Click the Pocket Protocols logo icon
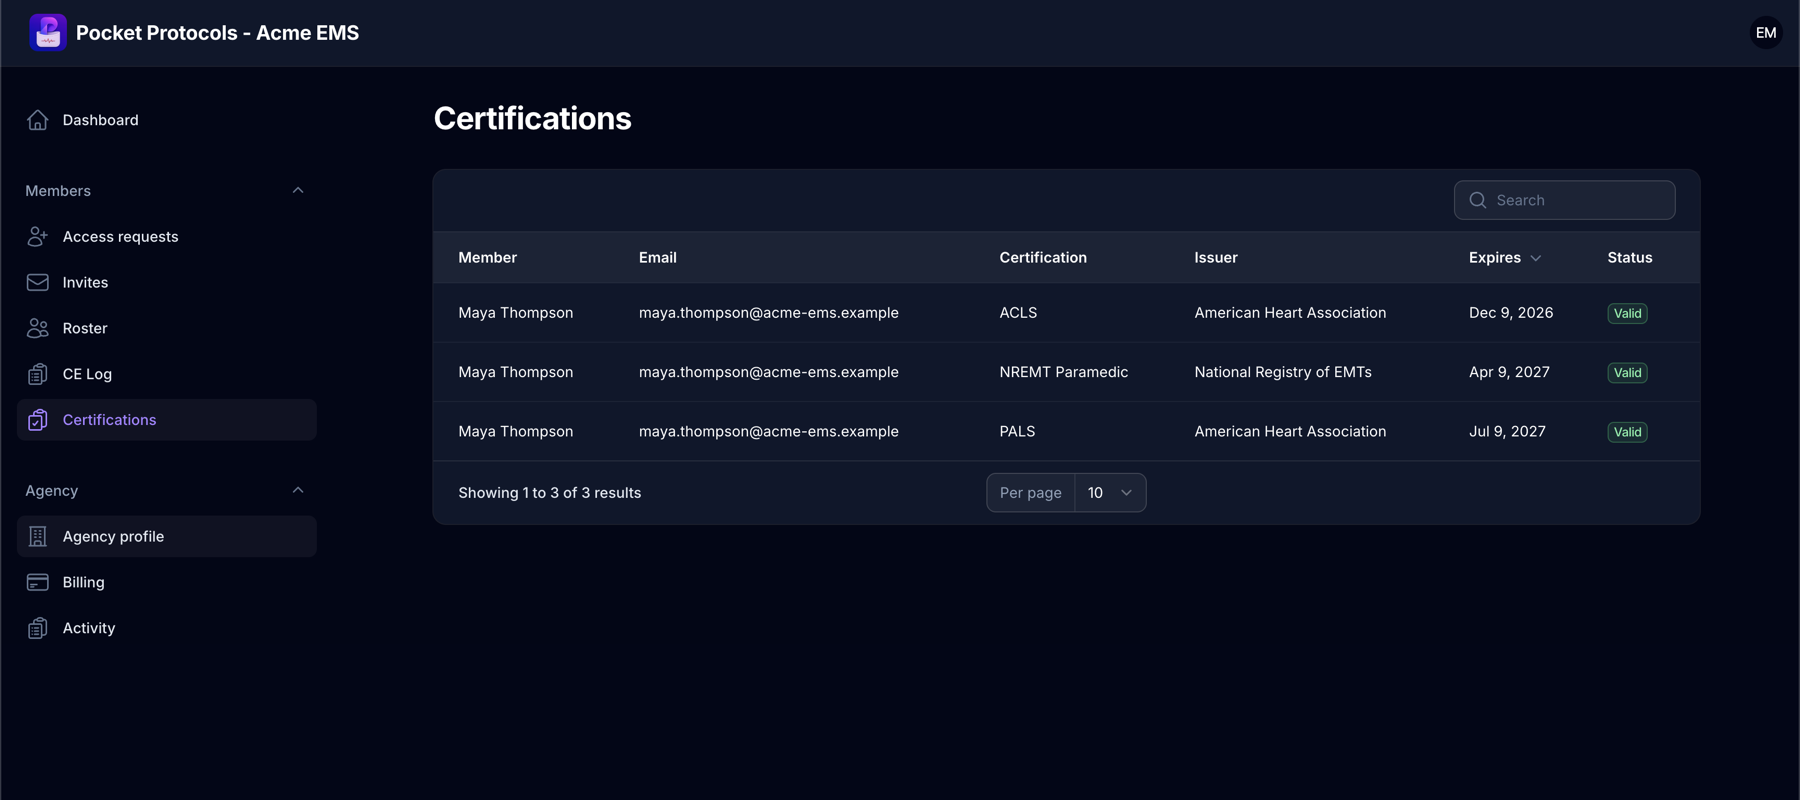 pyautogui.click(x=48, y=33)
